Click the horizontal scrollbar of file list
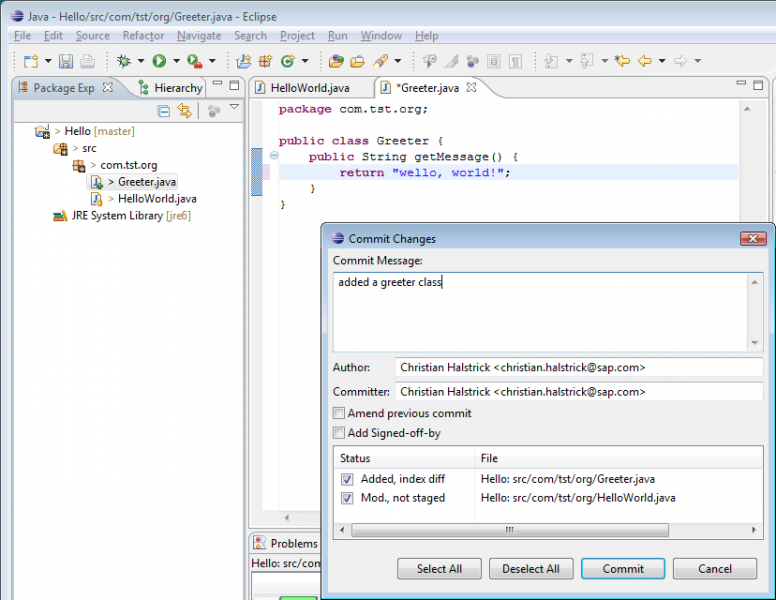This screenshot has width=776, height=600. point(510,530)
